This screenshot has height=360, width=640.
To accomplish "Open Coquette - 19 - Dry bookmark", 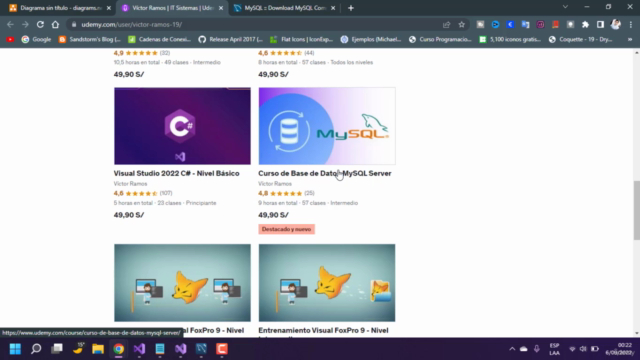I will tap(580, 39).
